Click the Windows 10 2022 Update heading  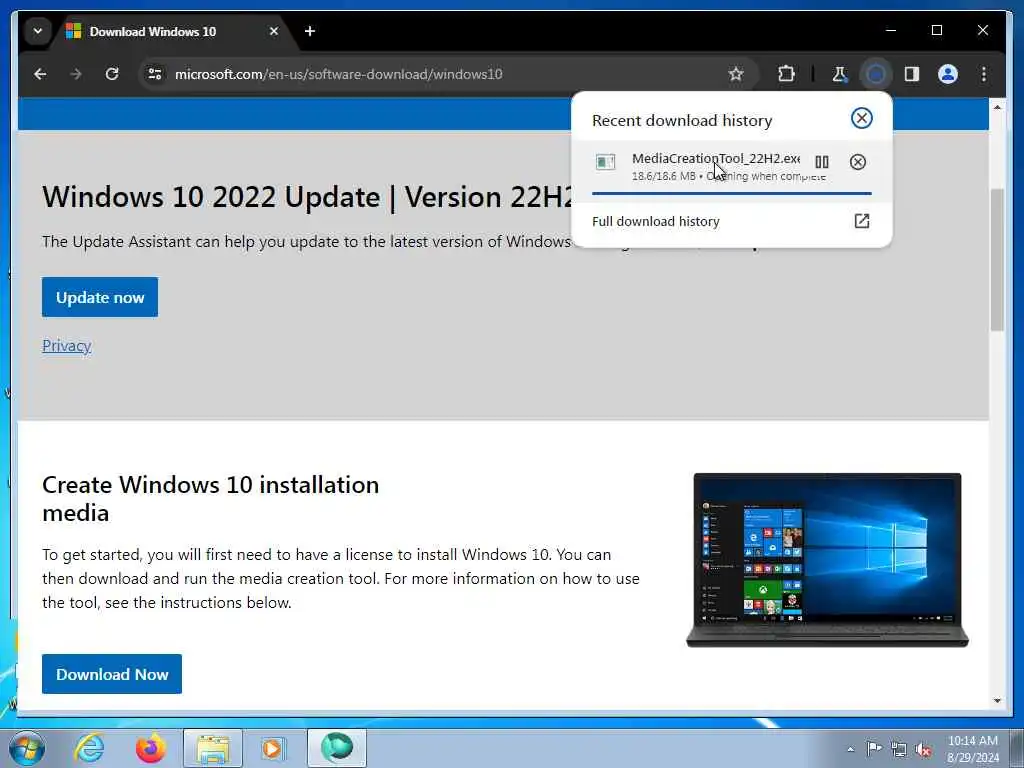coord(307,197)
